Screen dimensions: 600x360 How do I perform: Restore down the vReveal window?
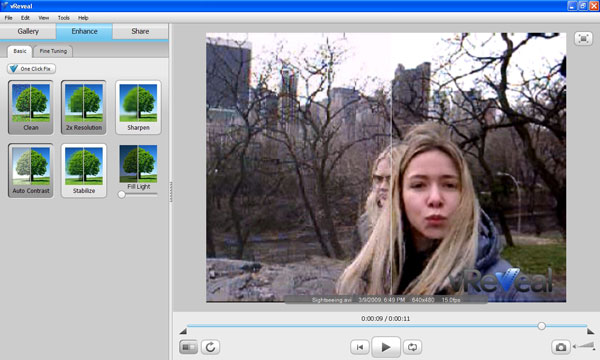pos(583,6)
